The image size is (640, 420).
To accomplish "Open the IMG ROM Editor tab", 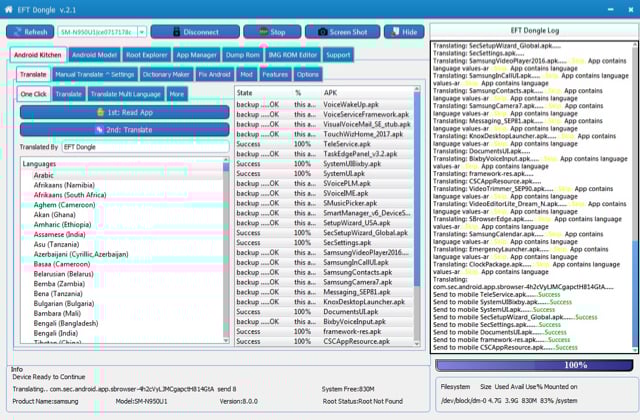I will pos(293,55).
